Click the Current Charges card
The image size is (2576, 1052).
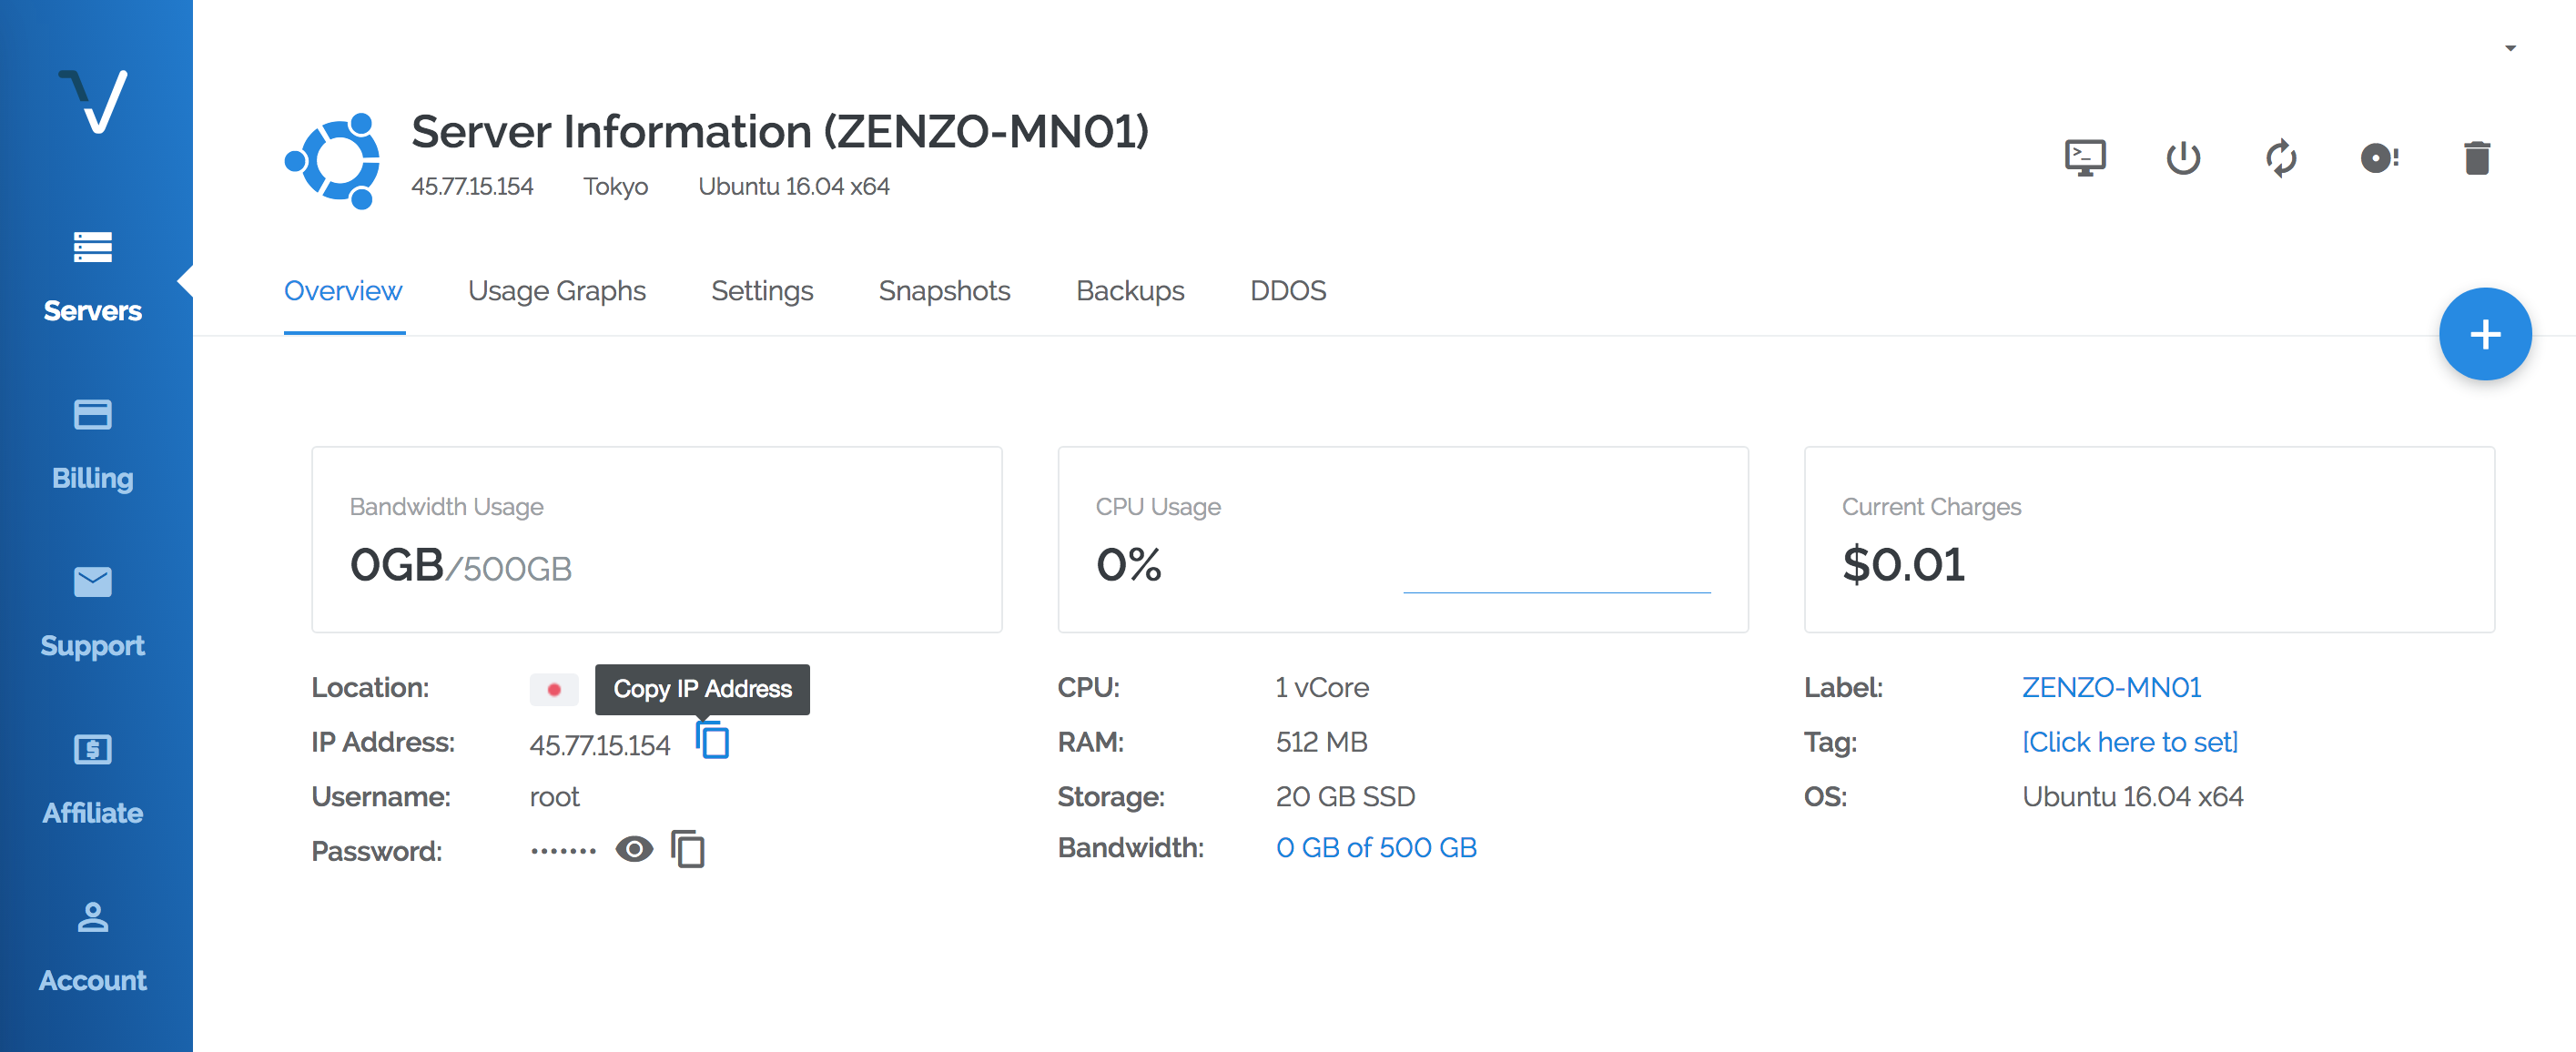[2149, 539]
